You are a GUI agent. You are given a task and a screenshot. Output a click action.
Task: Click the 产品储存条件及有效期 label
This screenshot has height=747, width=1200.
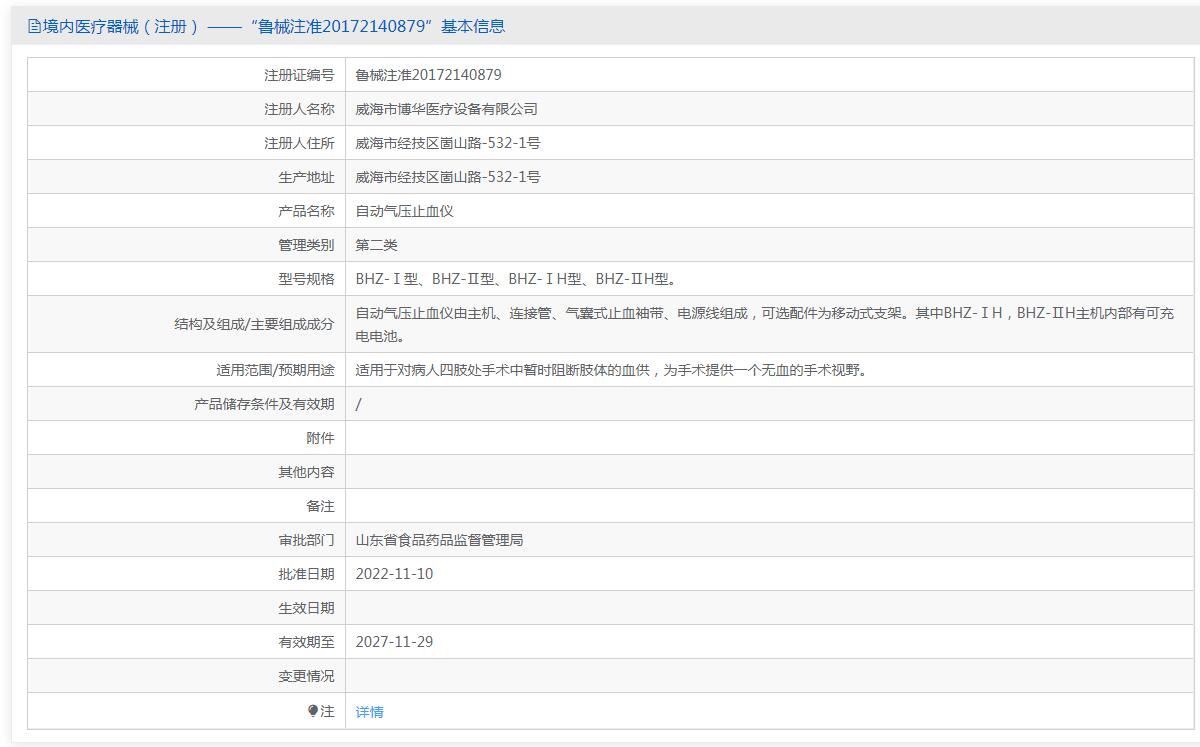coord(264,404)
